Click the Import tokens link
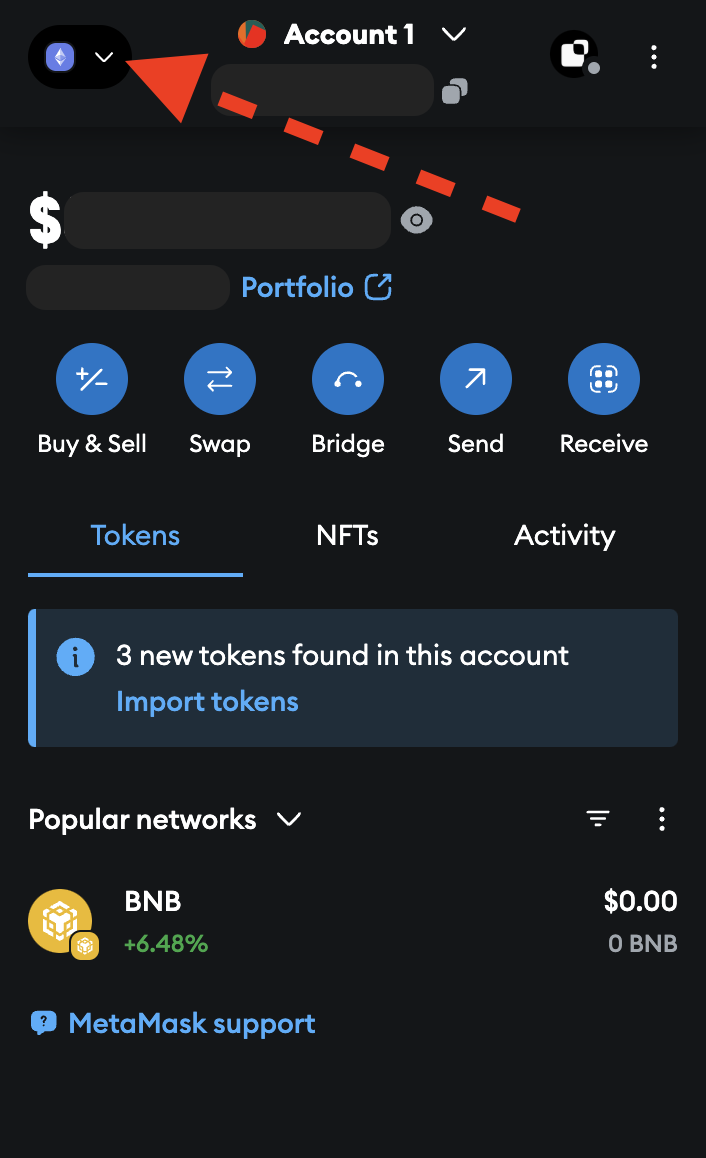The height and width of the screenshot is (1158, 706). tap(207, 702)
